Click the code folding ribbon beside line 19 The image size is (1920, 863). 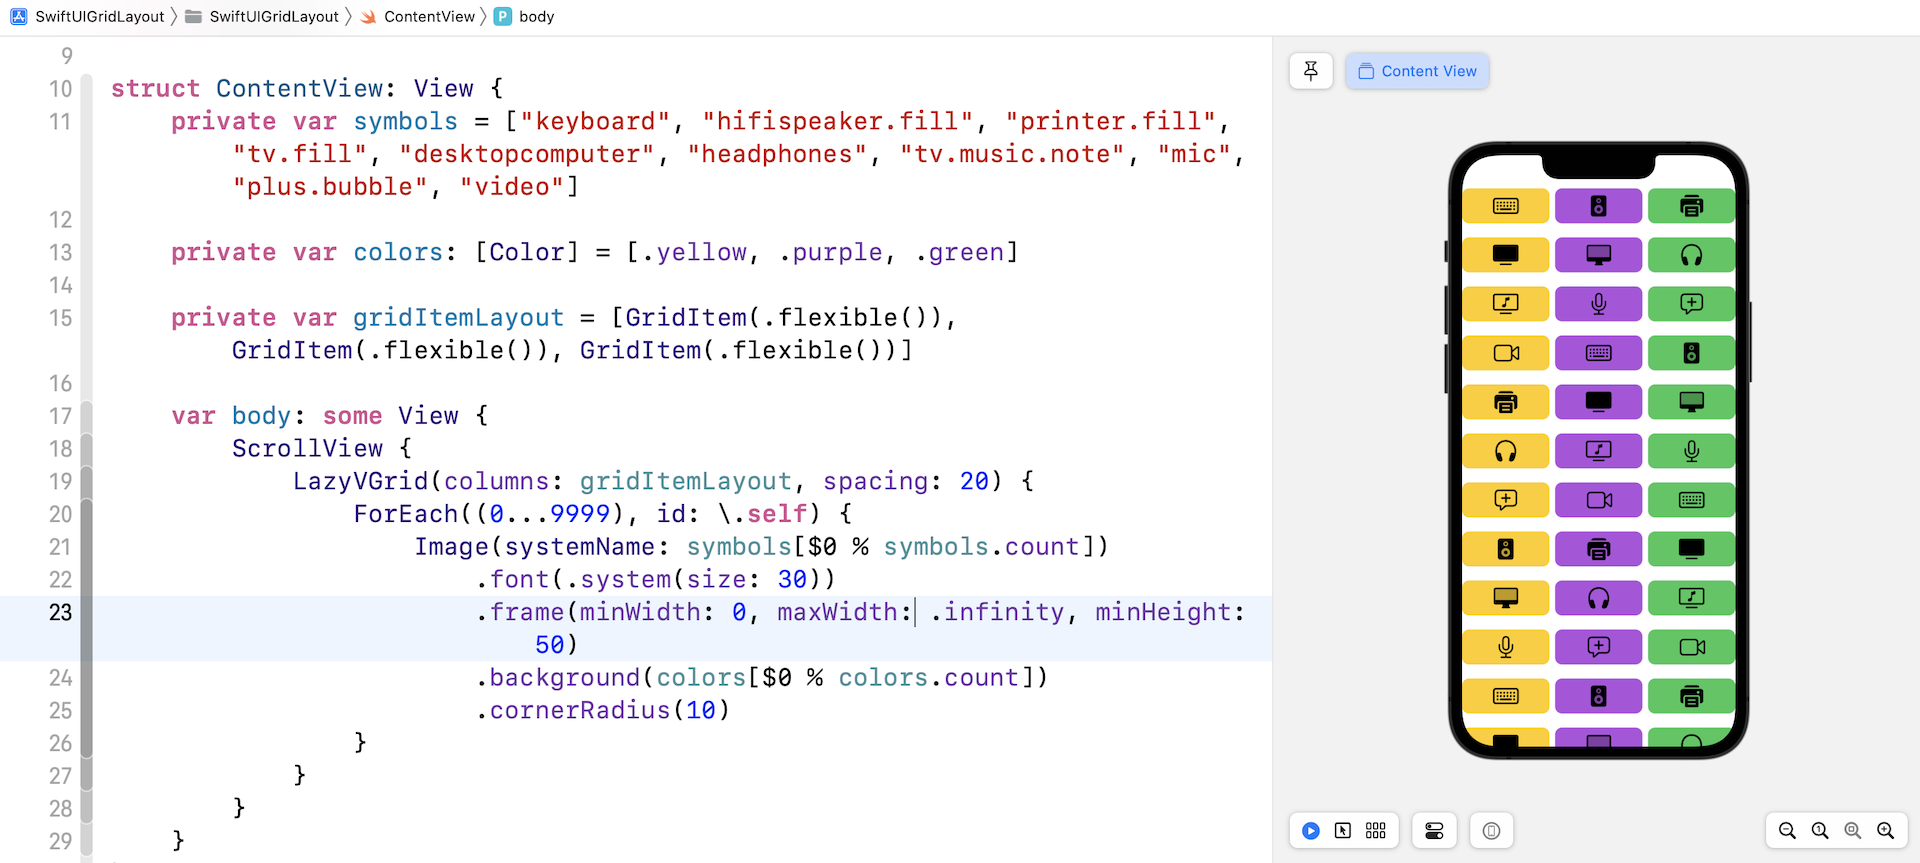tap(87, 481)
